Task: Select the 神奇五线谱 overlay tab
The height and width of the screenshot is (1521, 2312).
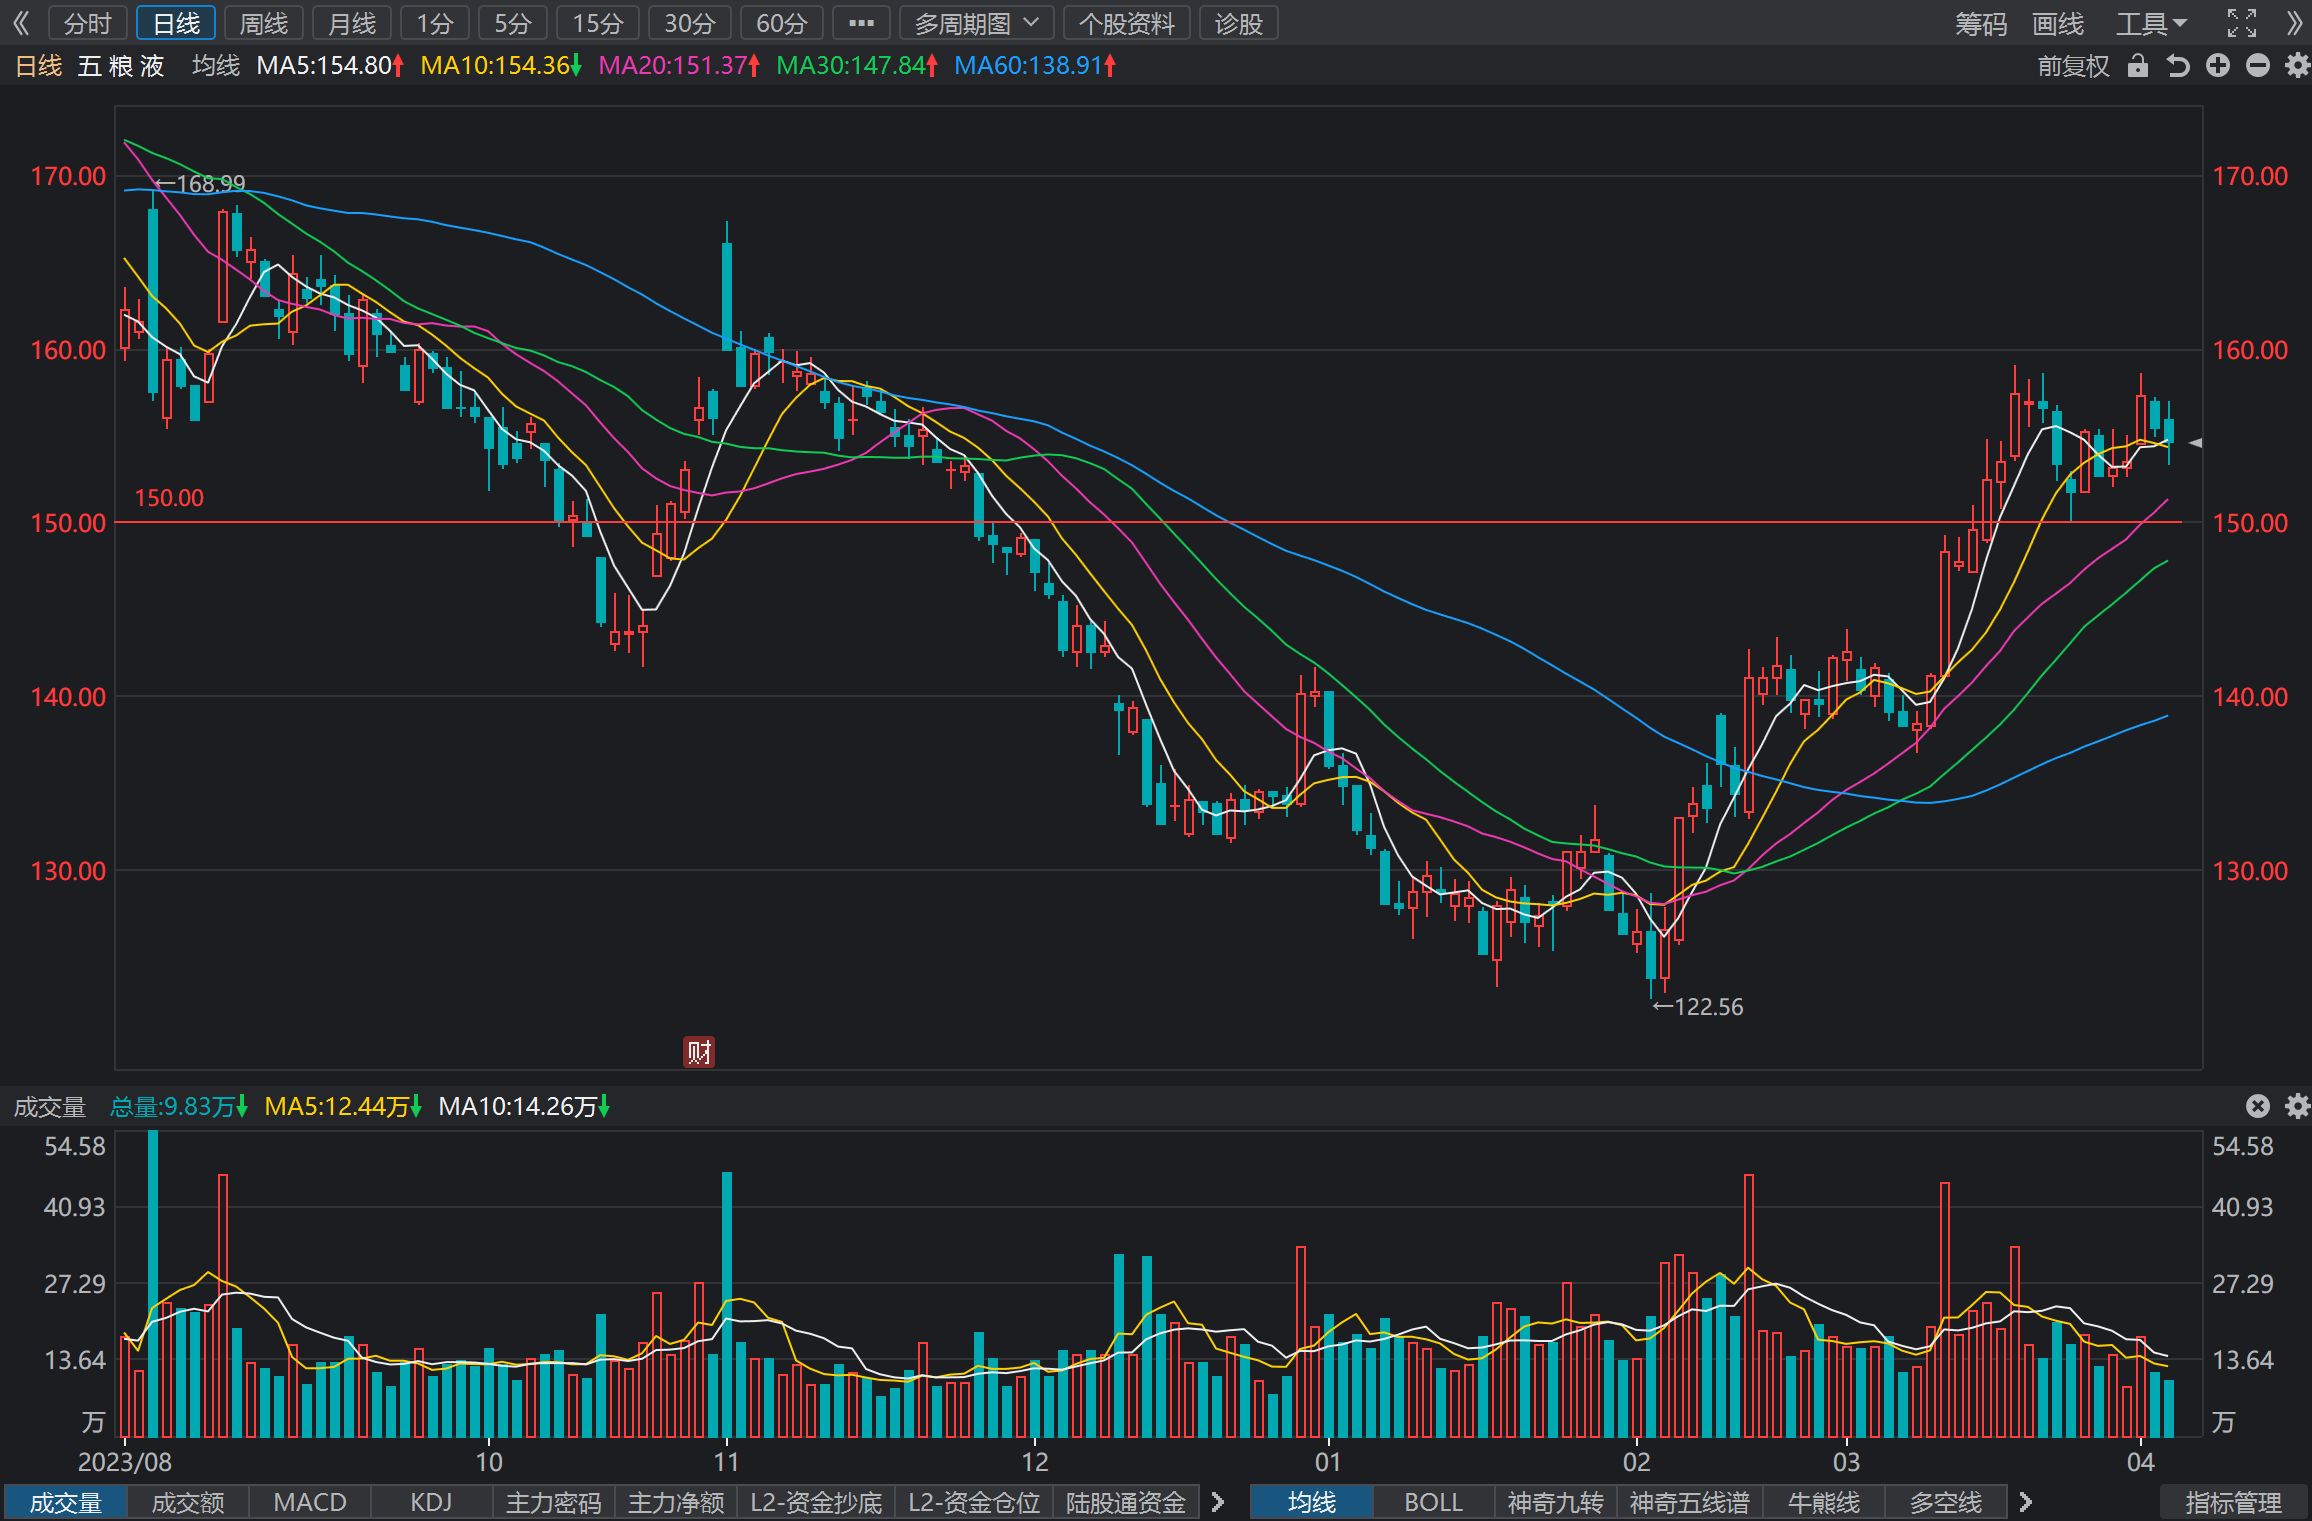Action: [x=1689, y=1502]
